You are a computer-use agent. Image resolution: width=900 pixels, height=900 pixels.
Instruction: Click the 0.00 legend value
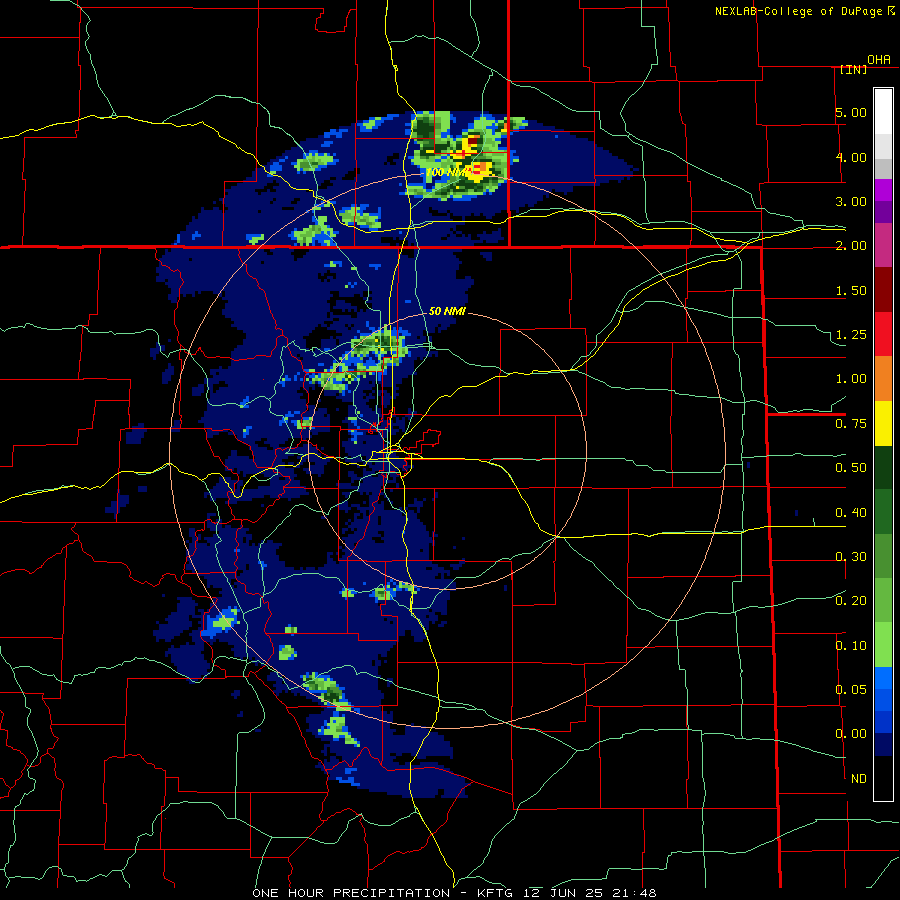pyautogui.click(x=851, y=734)
